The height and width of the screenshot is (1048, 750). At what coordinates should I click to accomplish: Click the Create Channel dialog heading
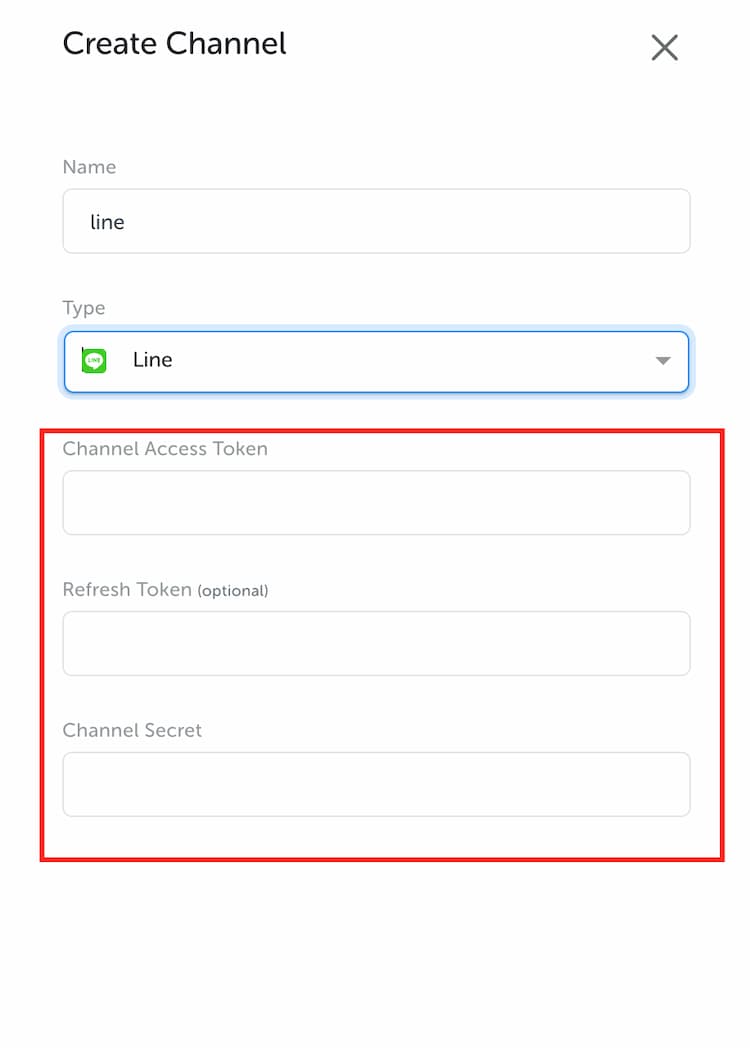coord(174,44)
